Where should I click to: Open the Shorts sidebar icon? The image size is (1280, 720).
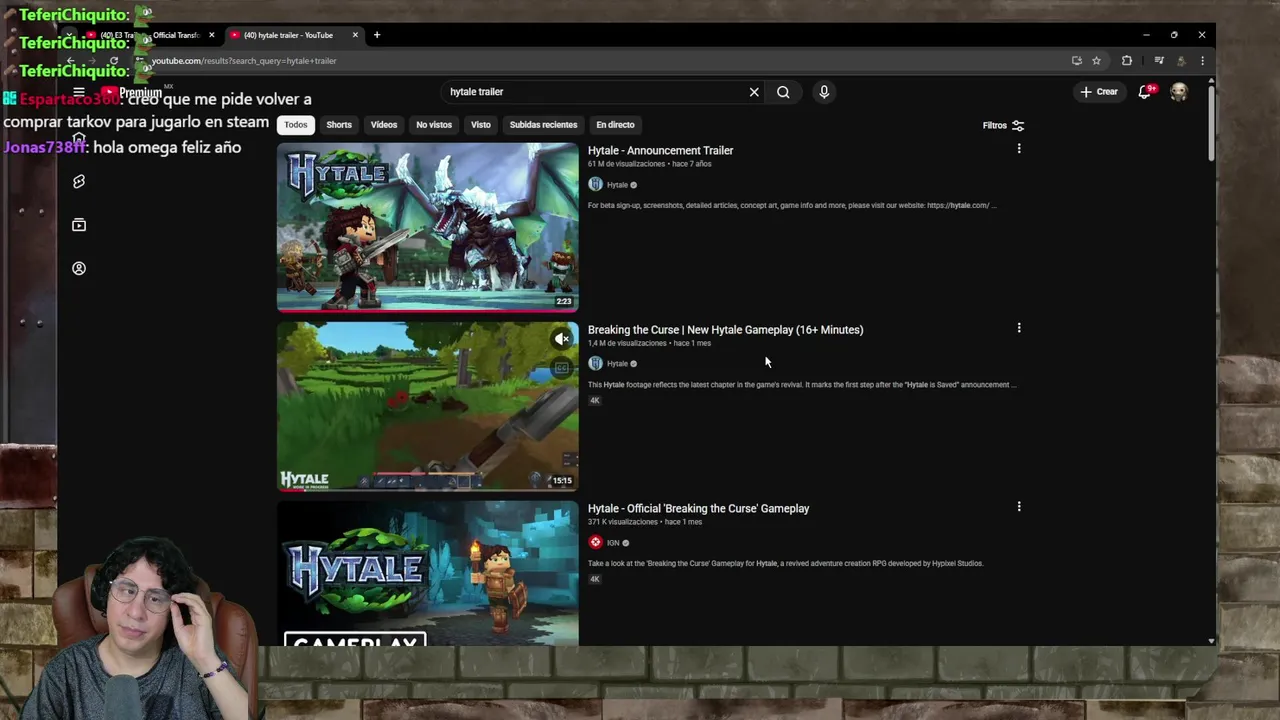pos(79,182)
